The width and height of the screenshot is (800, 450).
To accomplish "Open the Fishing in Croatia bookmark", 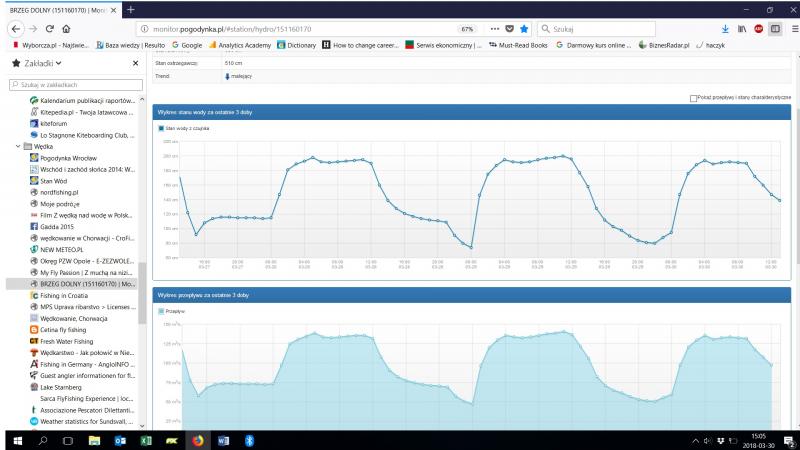I will 64,296.
